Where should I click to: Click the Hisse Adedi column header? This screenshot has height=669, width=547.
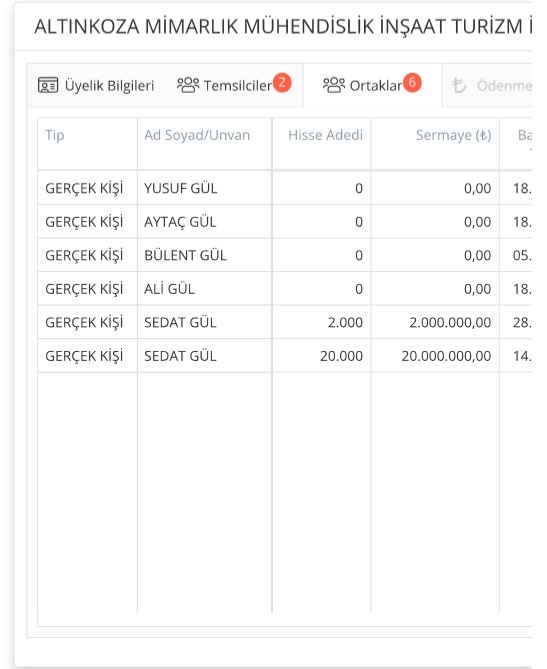(325, 135)
